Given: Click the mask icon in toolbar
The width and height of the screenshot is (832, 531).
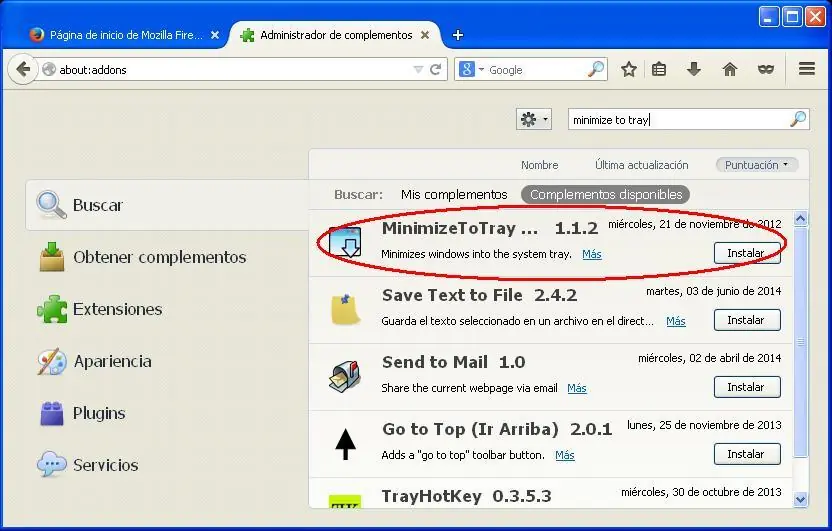Looking at the screenshot, I should point(766,69).
